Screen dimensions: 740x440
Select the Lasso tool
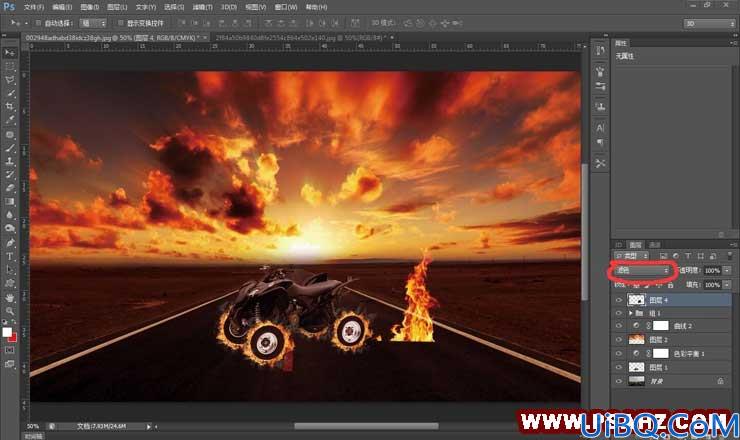pyautogui.click(x=9, y=80)
